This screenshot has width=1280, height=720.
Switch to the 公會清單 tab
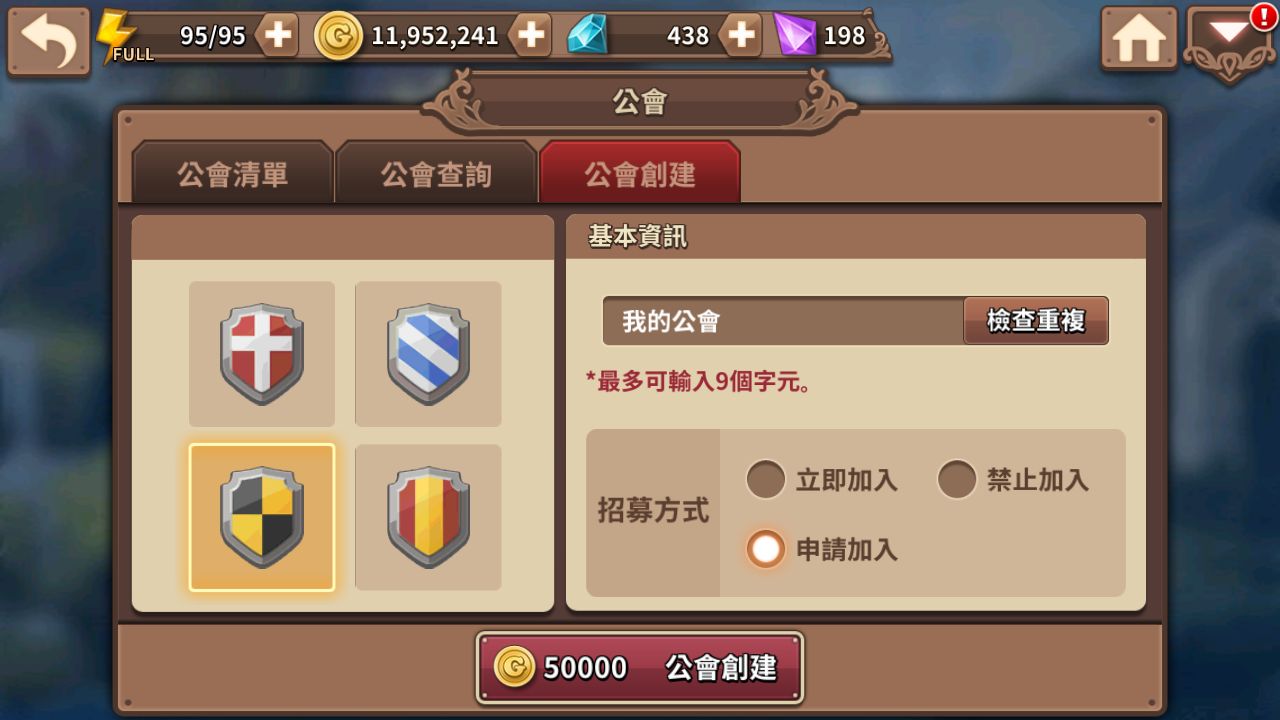coord(233,173)
